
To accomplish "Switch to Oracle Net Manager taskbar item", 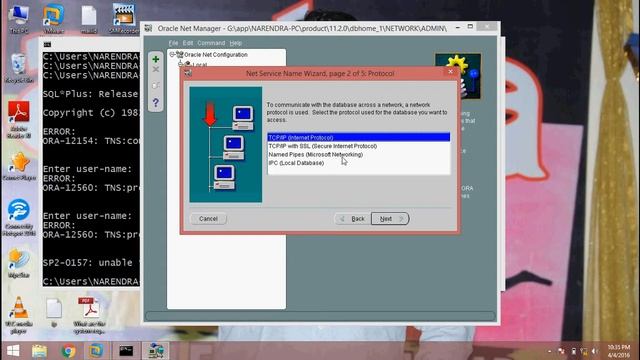I will [x=156, y=351].
